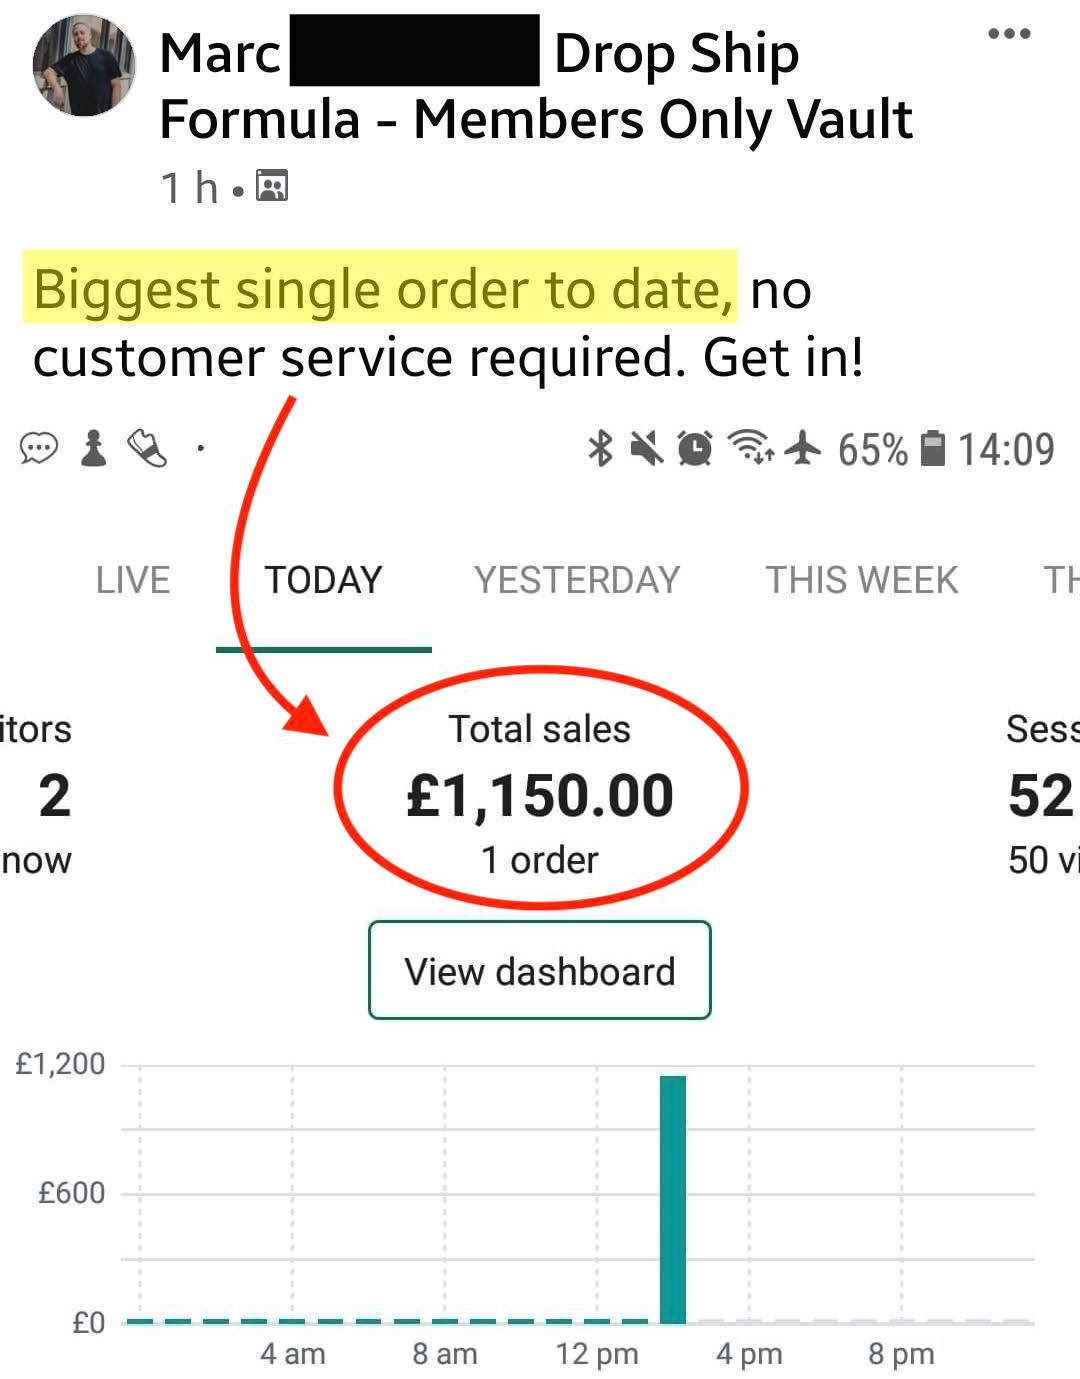Image resolution: width=1080 pixels, height=1379 pixels.
Task: Click the group audience icon beside 1 h
Action: coord(272,186)
